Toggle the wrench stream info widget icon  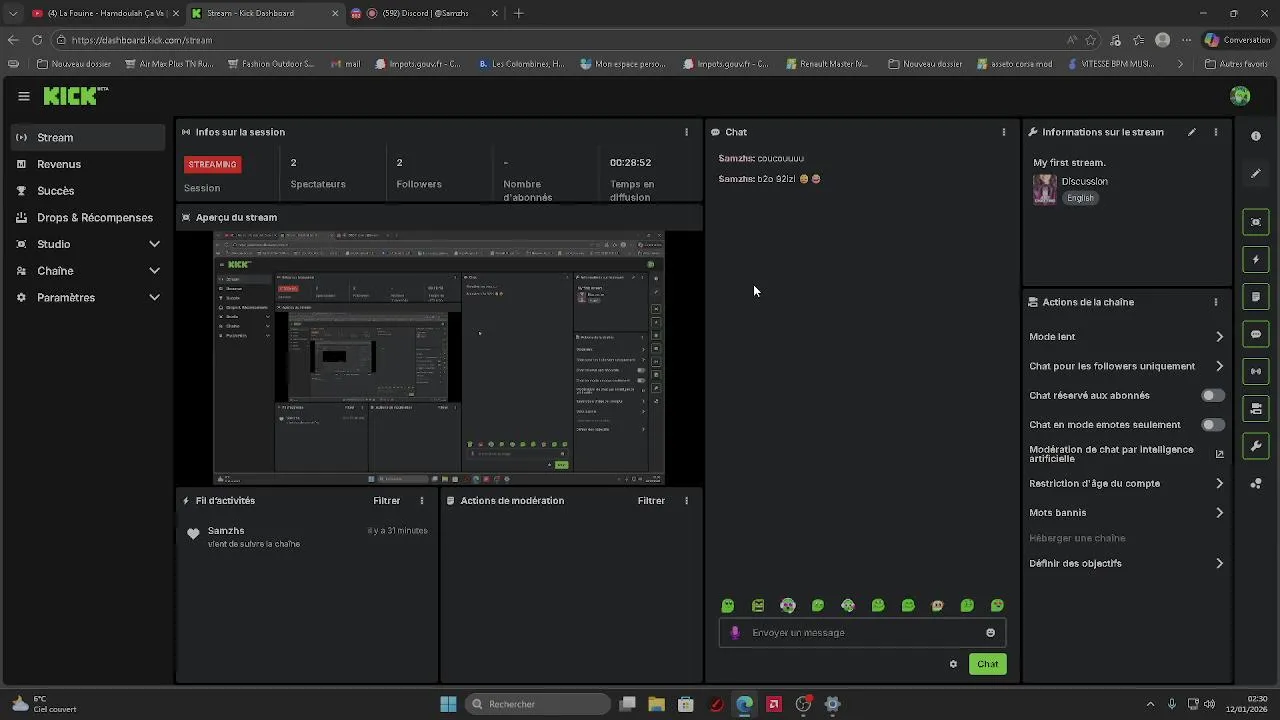(1256, 446)
